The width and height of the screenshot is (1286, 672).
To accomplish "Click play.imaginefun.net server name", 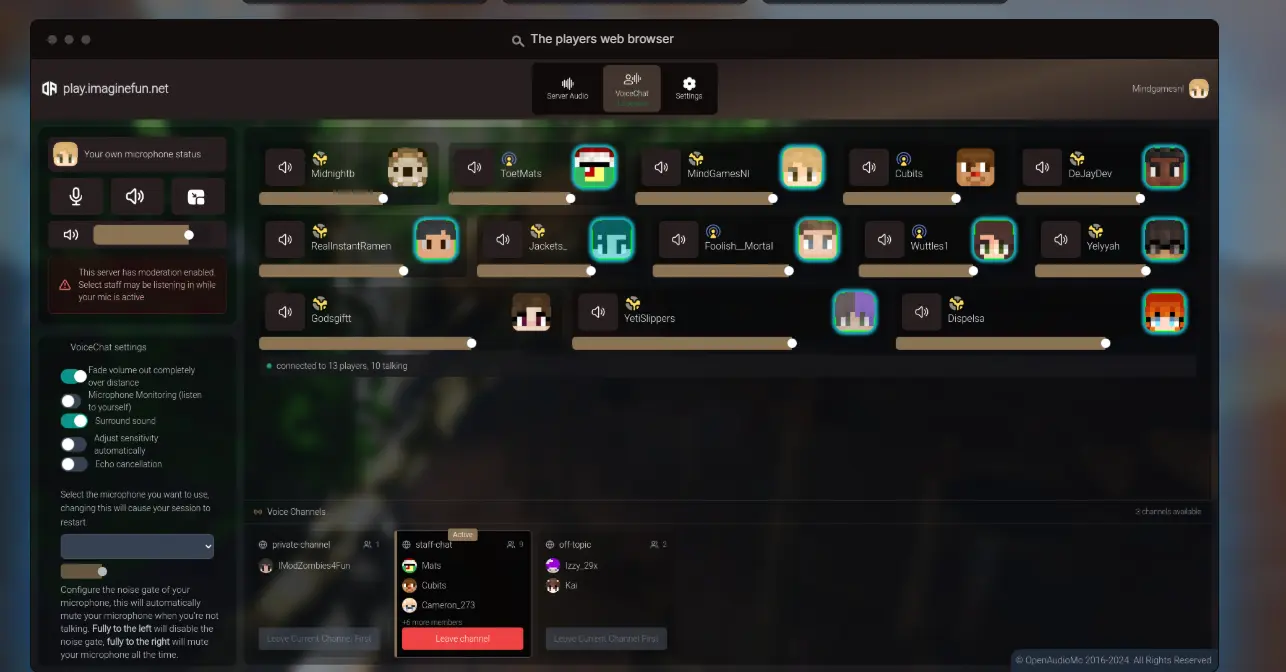I will (x=116, y=88).
